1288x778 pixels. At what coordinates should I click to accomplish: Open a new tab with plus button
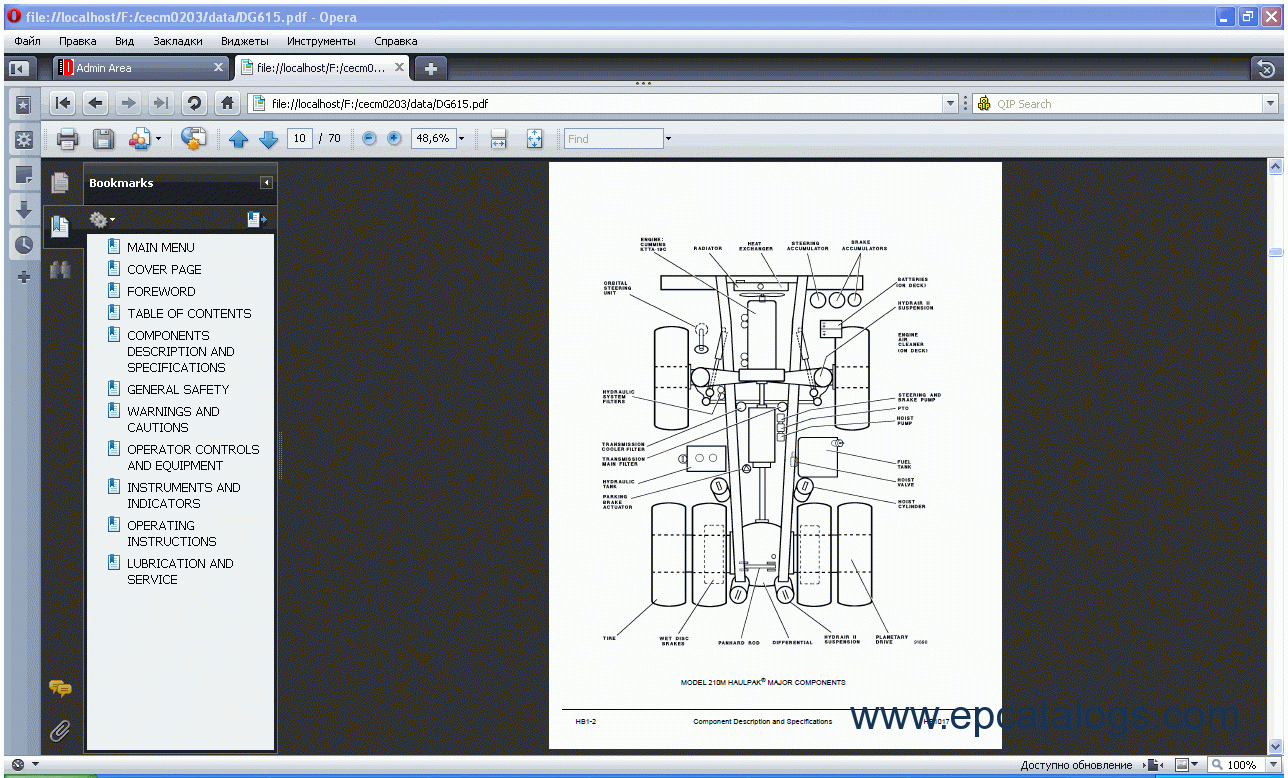430,68
